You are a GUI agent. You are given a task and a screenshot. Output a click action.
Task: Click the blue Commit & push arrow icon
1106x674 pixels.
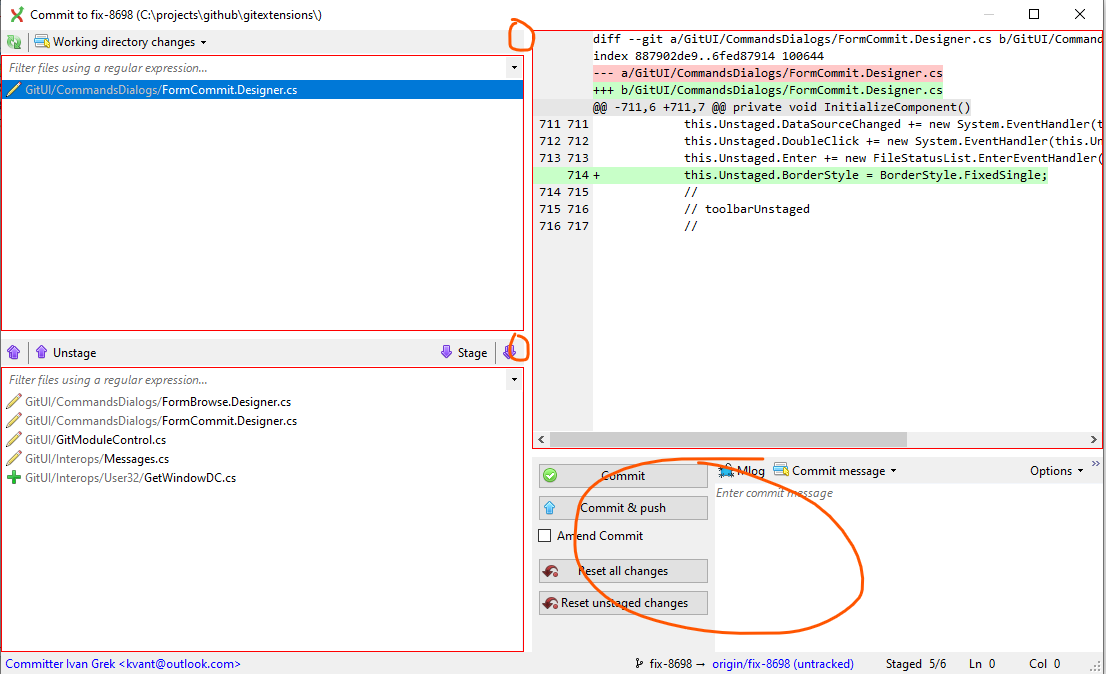pyautogui.click(x=549, y=508)
